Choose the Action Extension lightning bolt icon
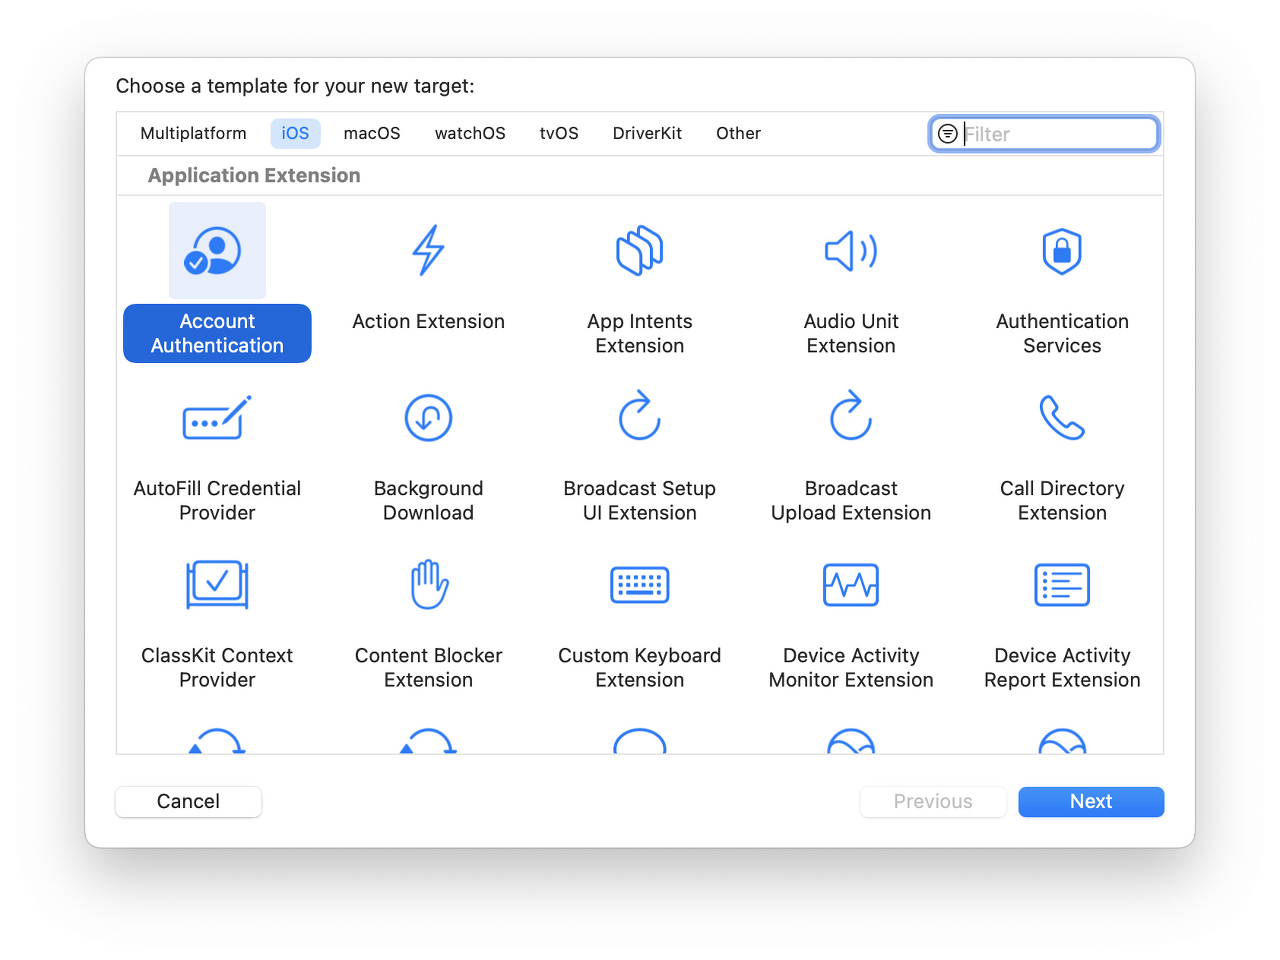1280x960 pixels. (429, 250)
